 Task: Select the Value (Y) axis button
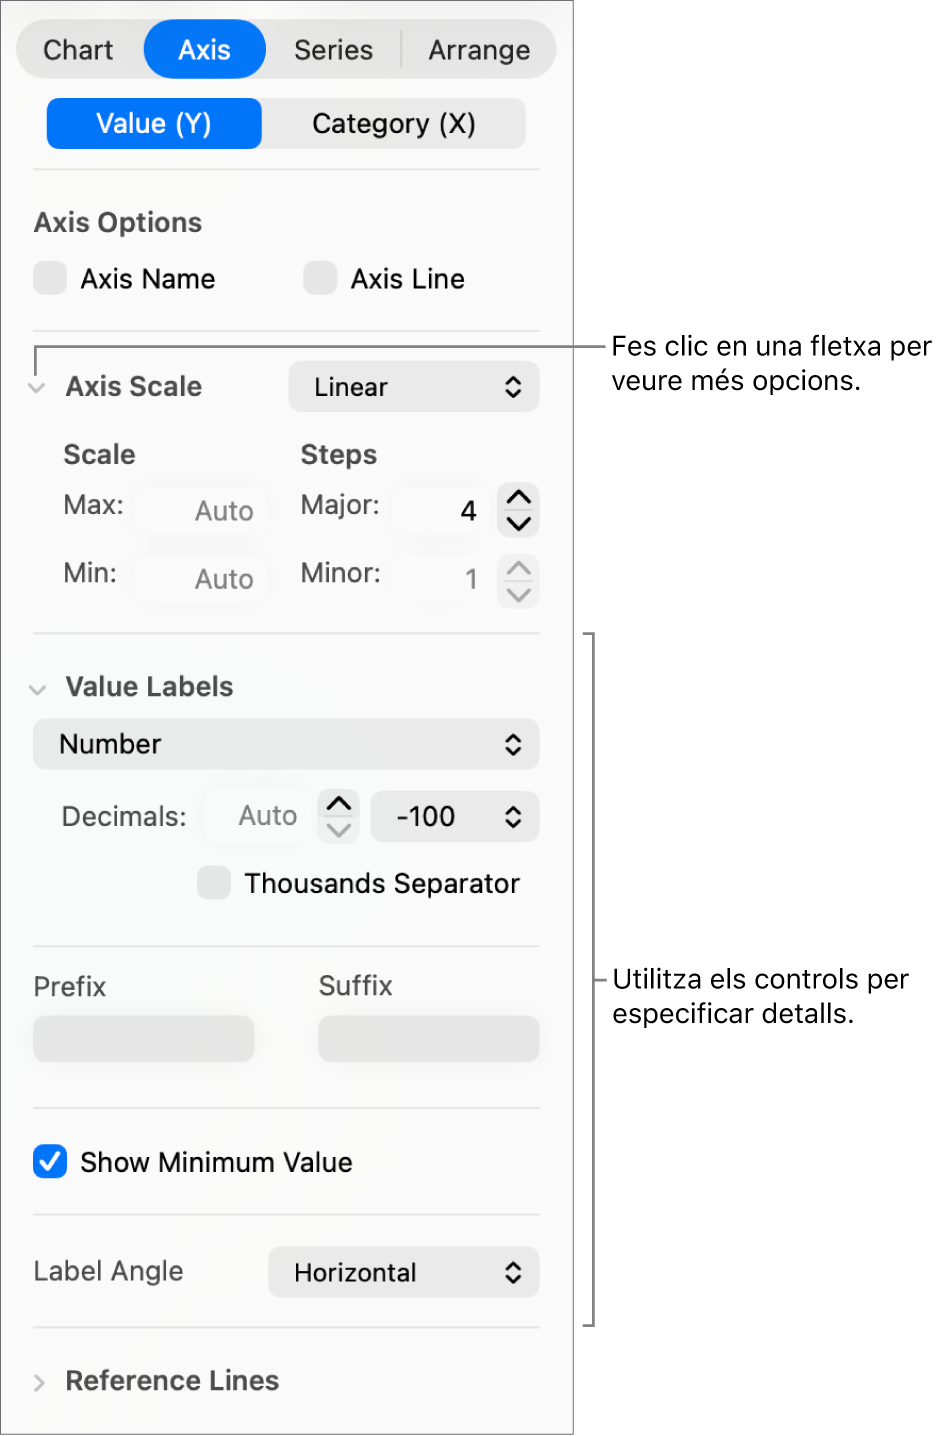click(153, 123)
